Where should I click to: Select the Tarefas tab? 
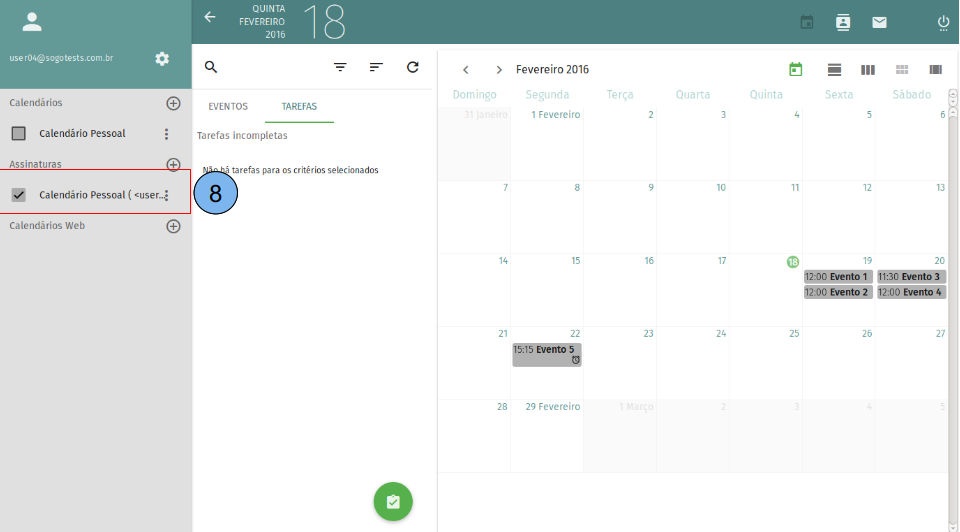pos(299,106)
